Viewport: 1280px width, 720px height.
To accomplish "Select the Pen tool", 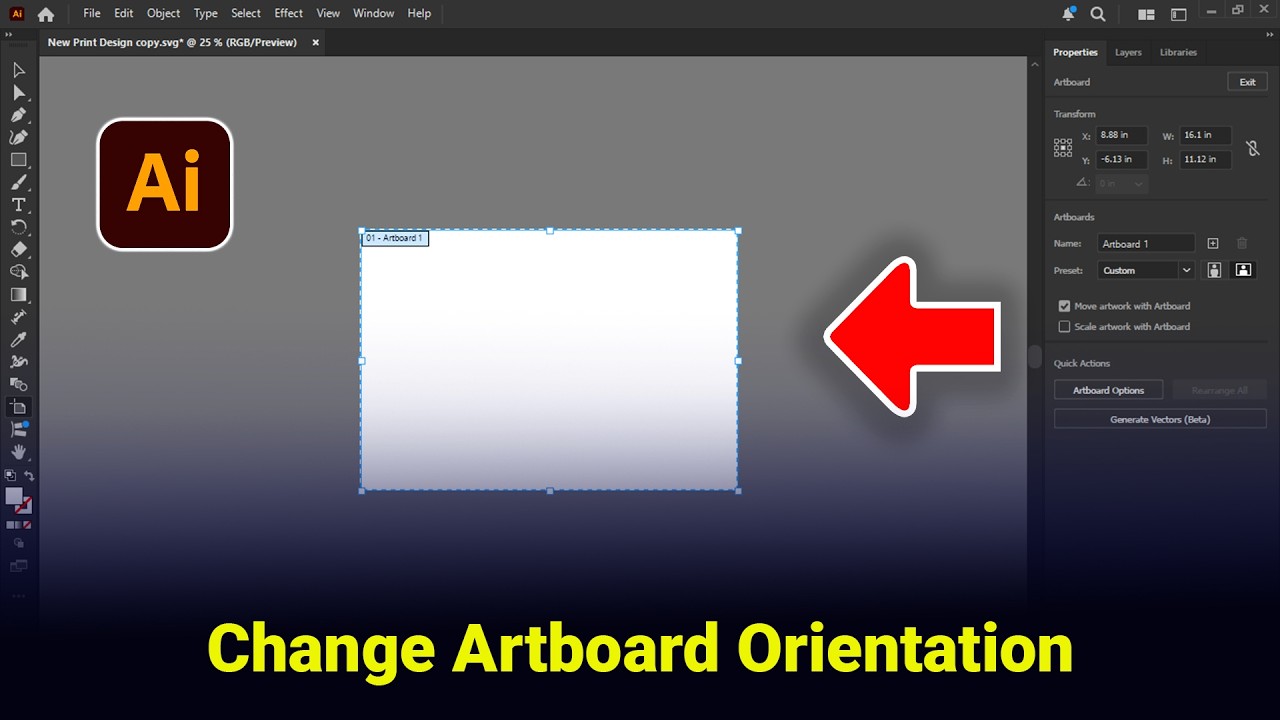I will 19,115.
